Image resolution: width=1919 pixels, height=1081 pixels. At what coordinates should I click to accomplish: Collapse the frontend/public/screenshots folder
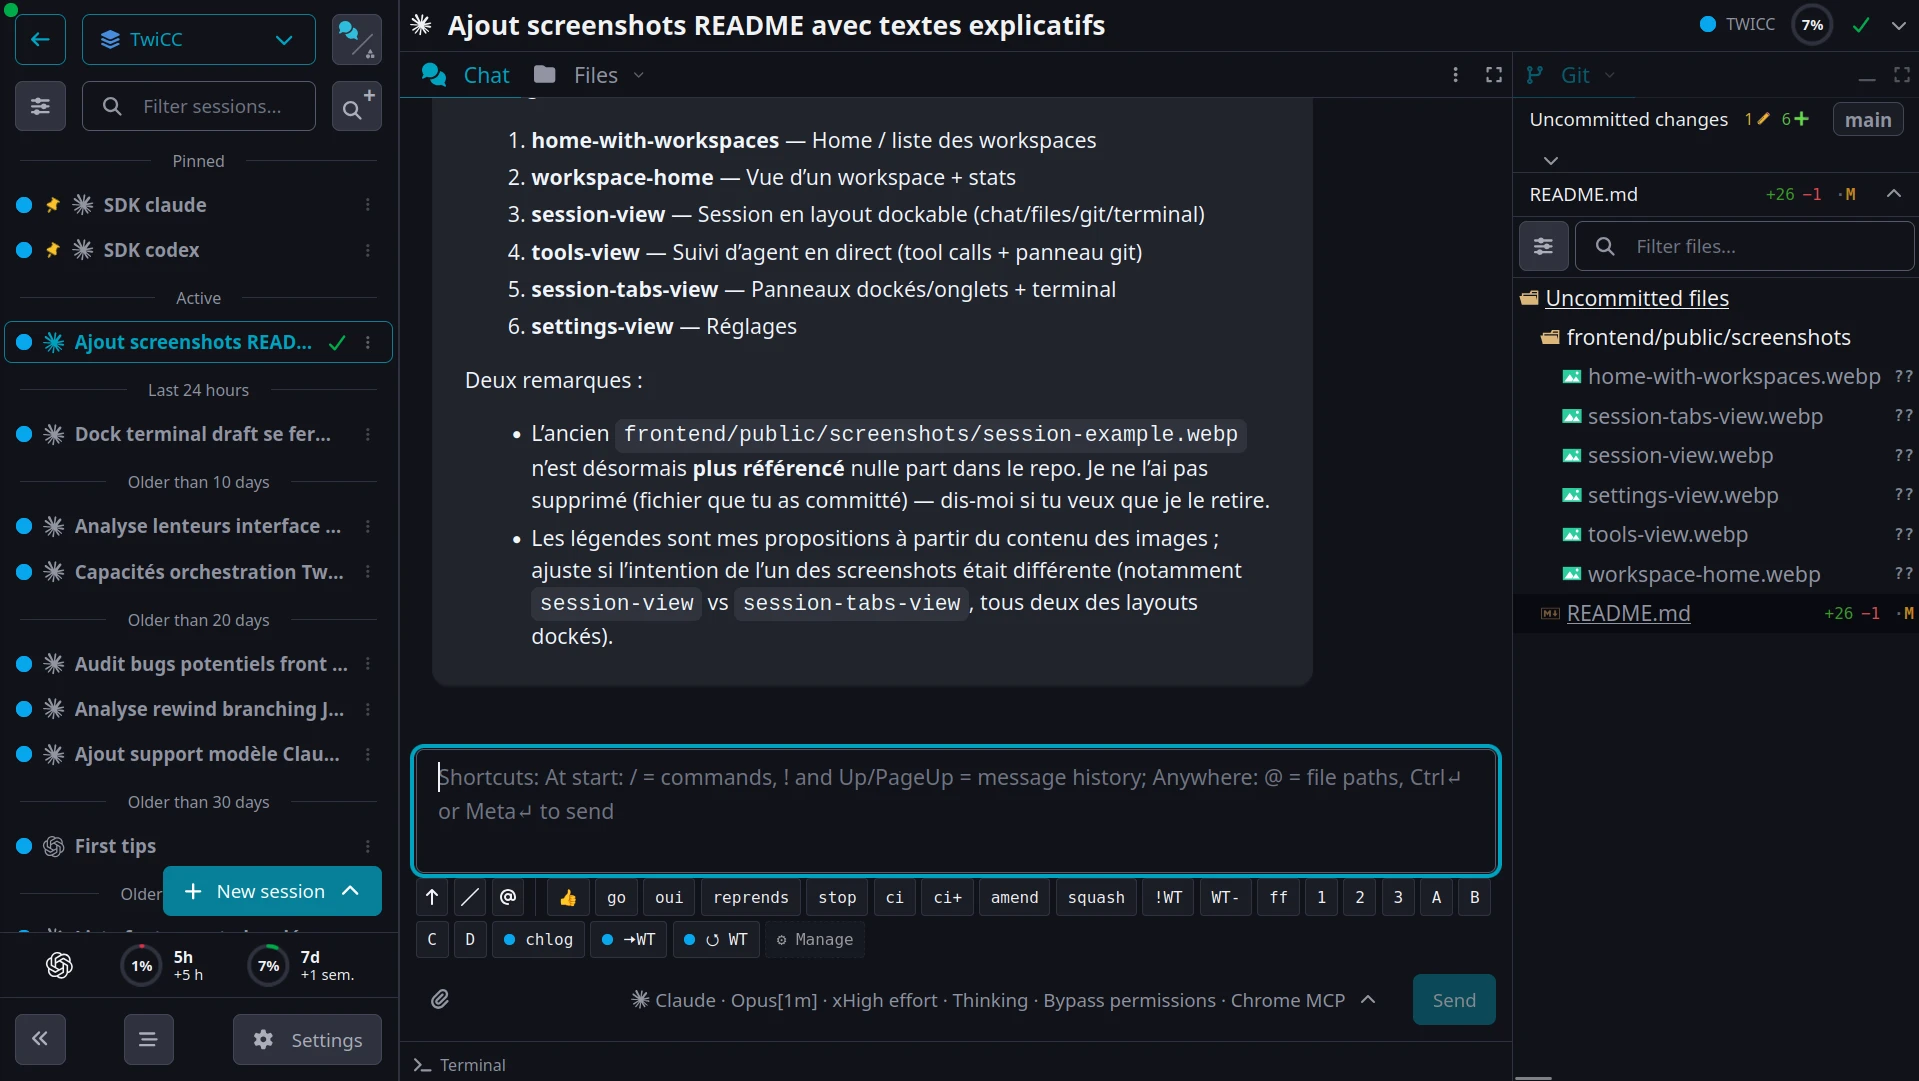pos(1708,337)
